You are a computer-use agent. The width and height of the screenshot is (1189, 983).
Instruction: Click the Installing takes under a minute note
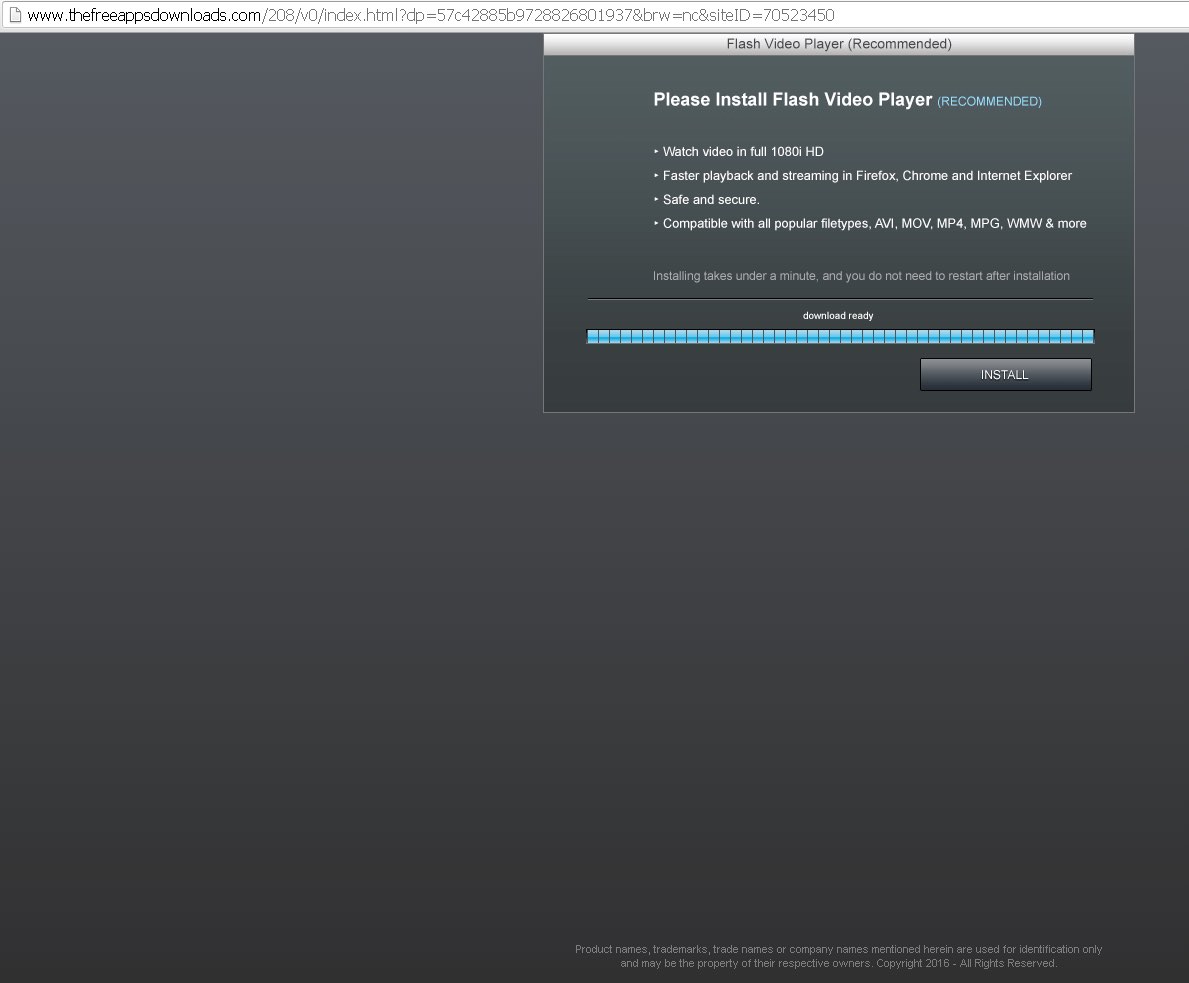click(861, 276)
